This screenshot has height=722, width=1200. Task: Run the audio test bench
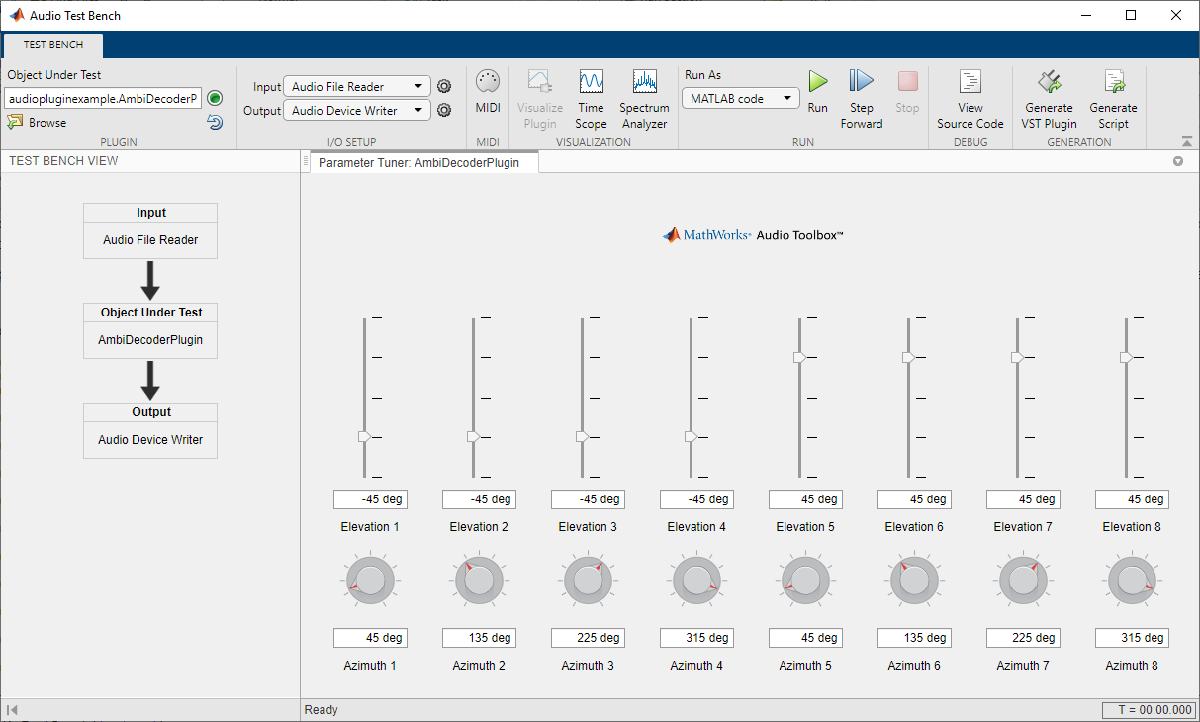818,92
